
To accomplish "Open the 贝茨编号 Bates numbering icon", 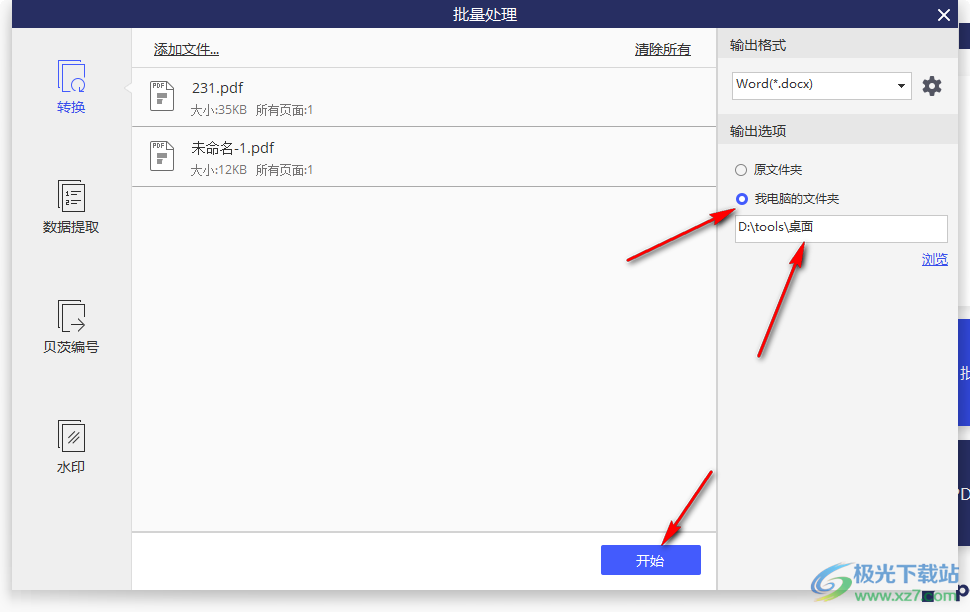I will [x=71, y=316].
